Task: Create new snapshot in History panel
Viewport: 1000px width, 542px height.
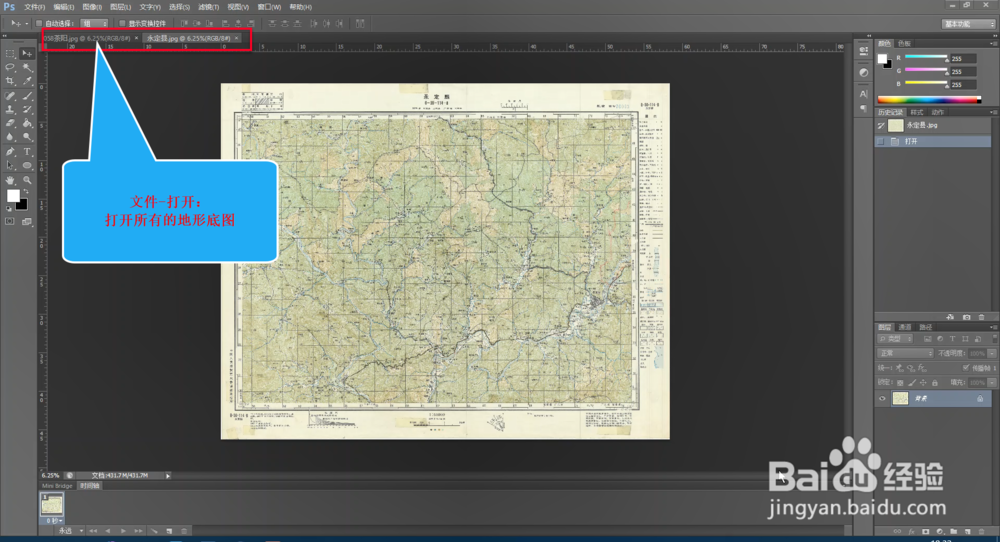Action: click(x=966, y=317)
